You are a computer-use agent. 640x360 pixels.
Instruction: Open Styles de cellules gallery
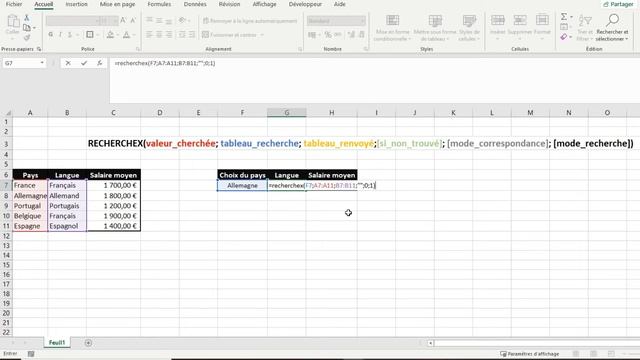(x=469, y=28)
